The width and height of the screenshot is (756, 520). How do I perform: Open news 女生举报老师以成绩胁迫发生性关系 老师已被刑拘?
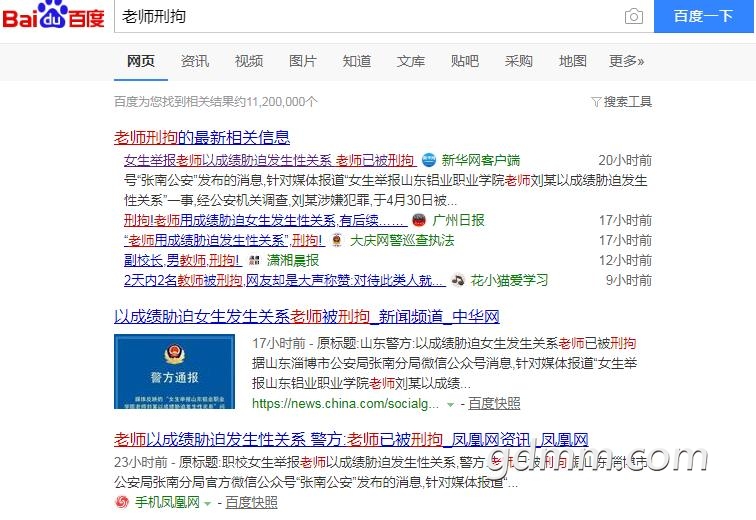[270, 160]
